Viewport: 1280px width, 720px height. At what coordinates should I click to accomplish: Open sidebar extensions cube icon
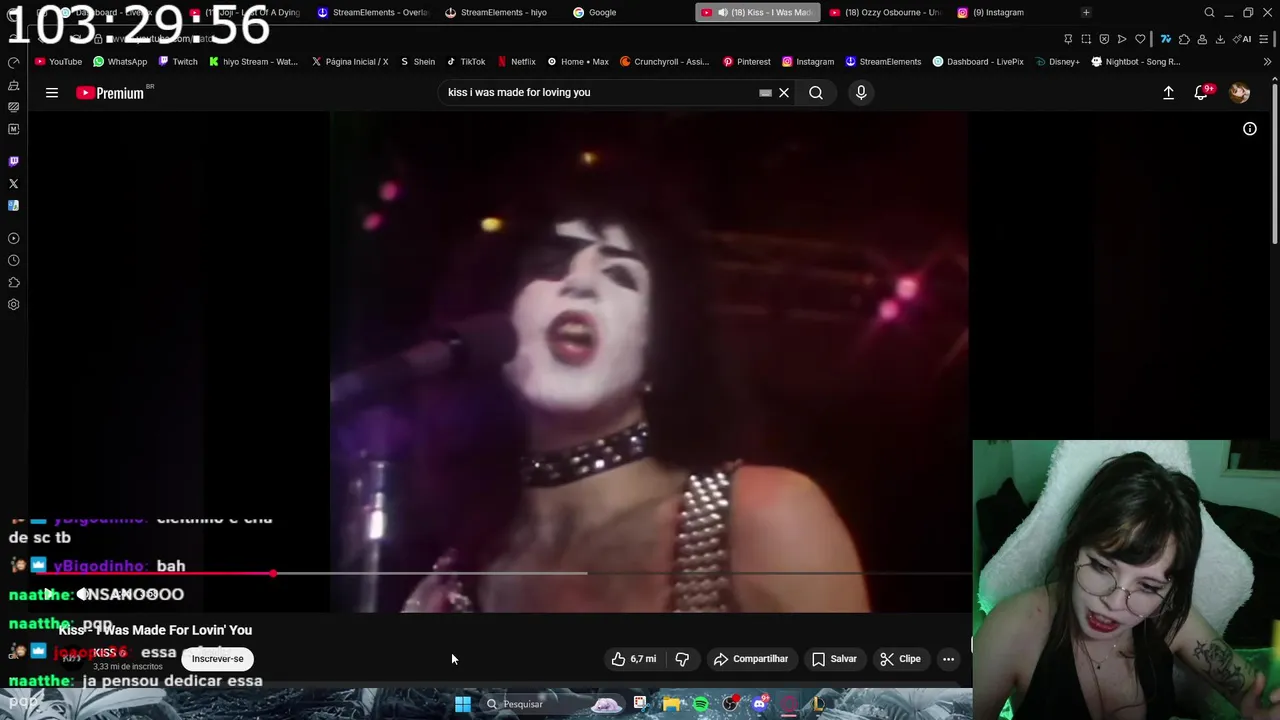click(13, 282)
